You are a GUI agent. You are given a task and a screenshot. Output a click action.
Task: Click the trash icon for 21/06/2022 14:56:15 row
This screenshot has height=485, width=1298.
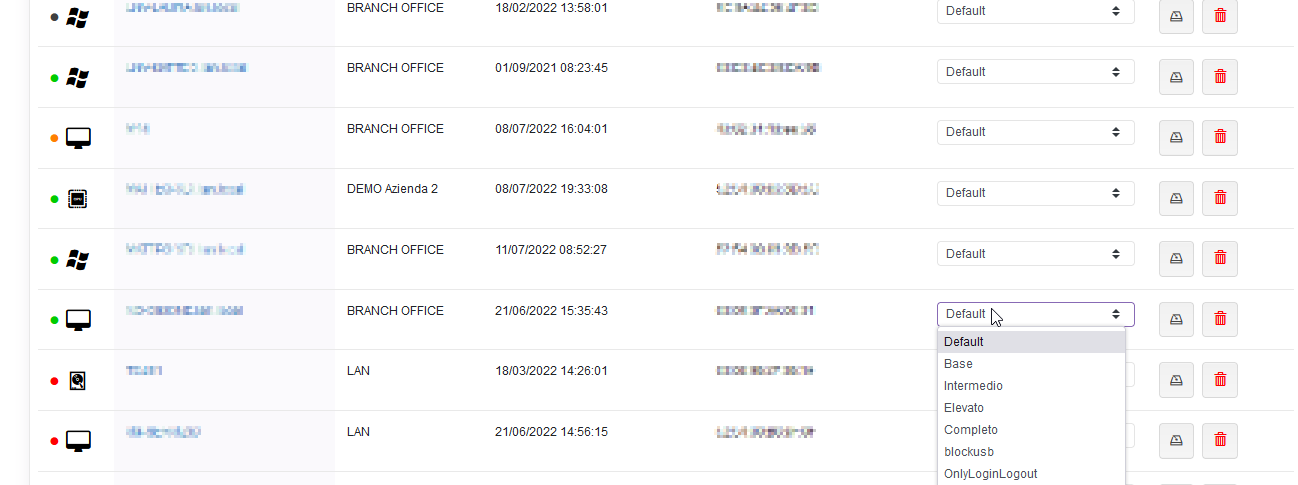coord(1219,441)
